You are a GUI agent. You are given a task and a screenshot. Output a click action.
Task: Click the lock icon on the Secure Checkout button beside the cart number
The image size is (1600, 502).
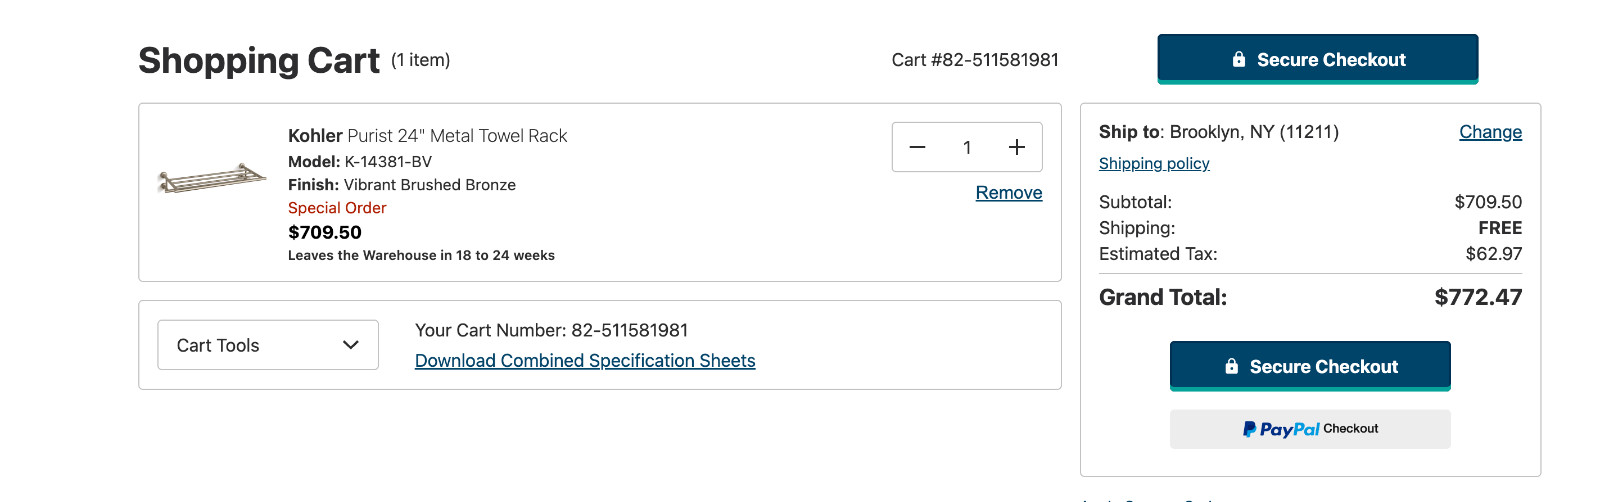pos(1239,60)
